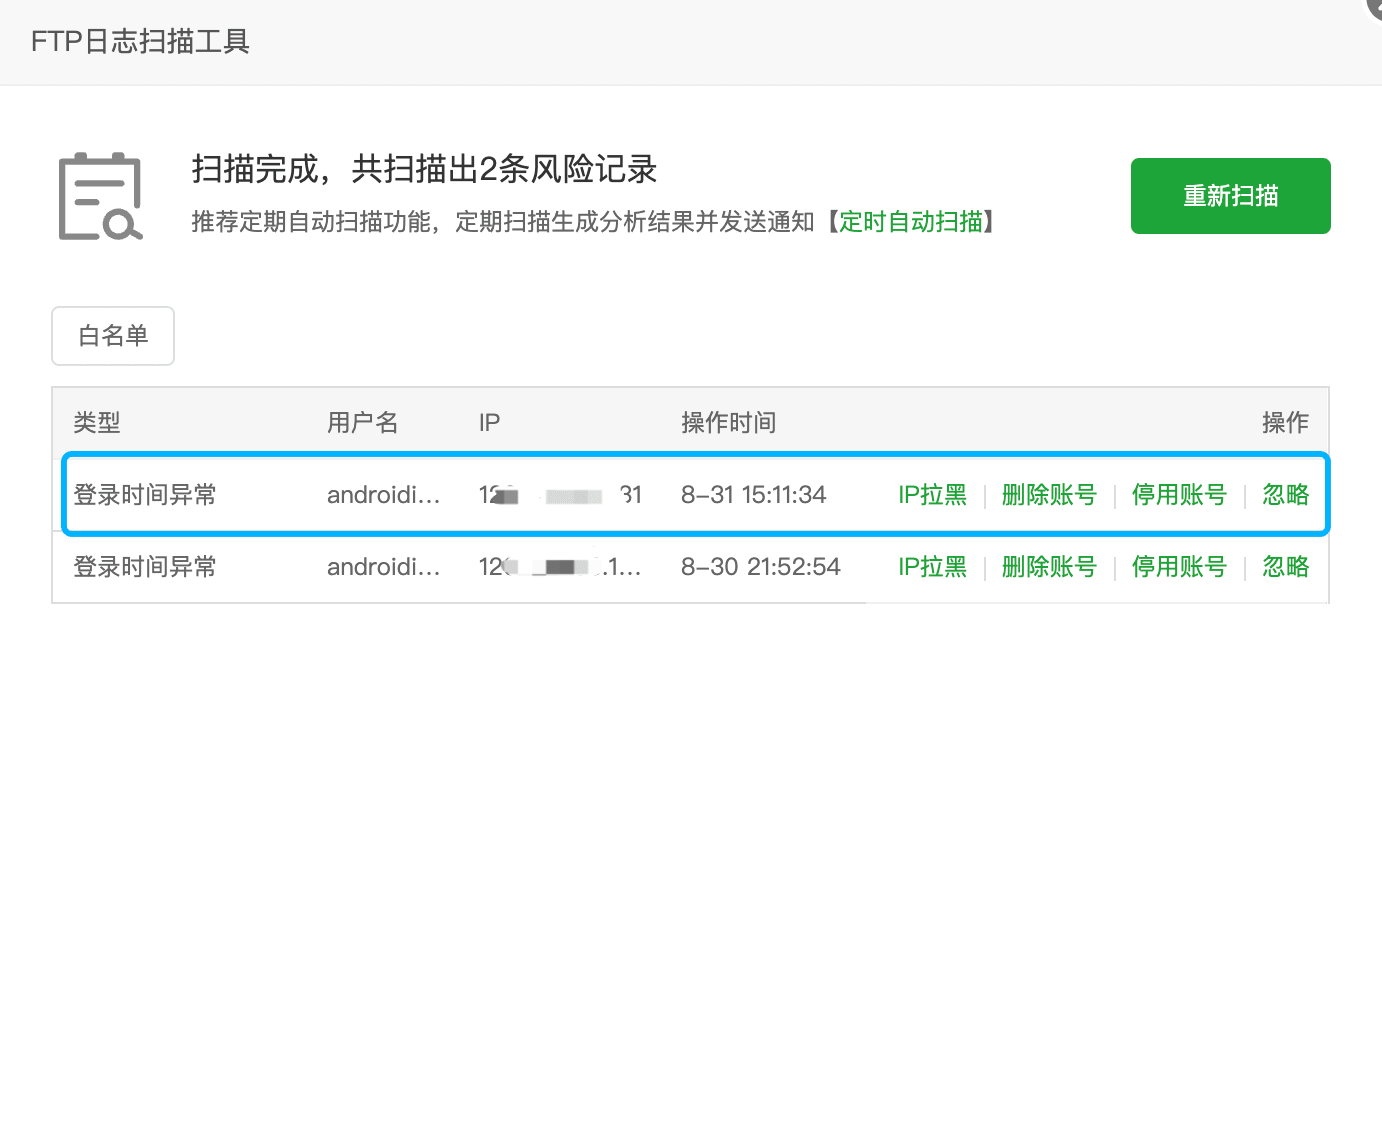The height and width of the screenshot is (1122, 1382).
Task: Click IP拉黑 for the 8-30 21:52:54 record
Action: 932,567
